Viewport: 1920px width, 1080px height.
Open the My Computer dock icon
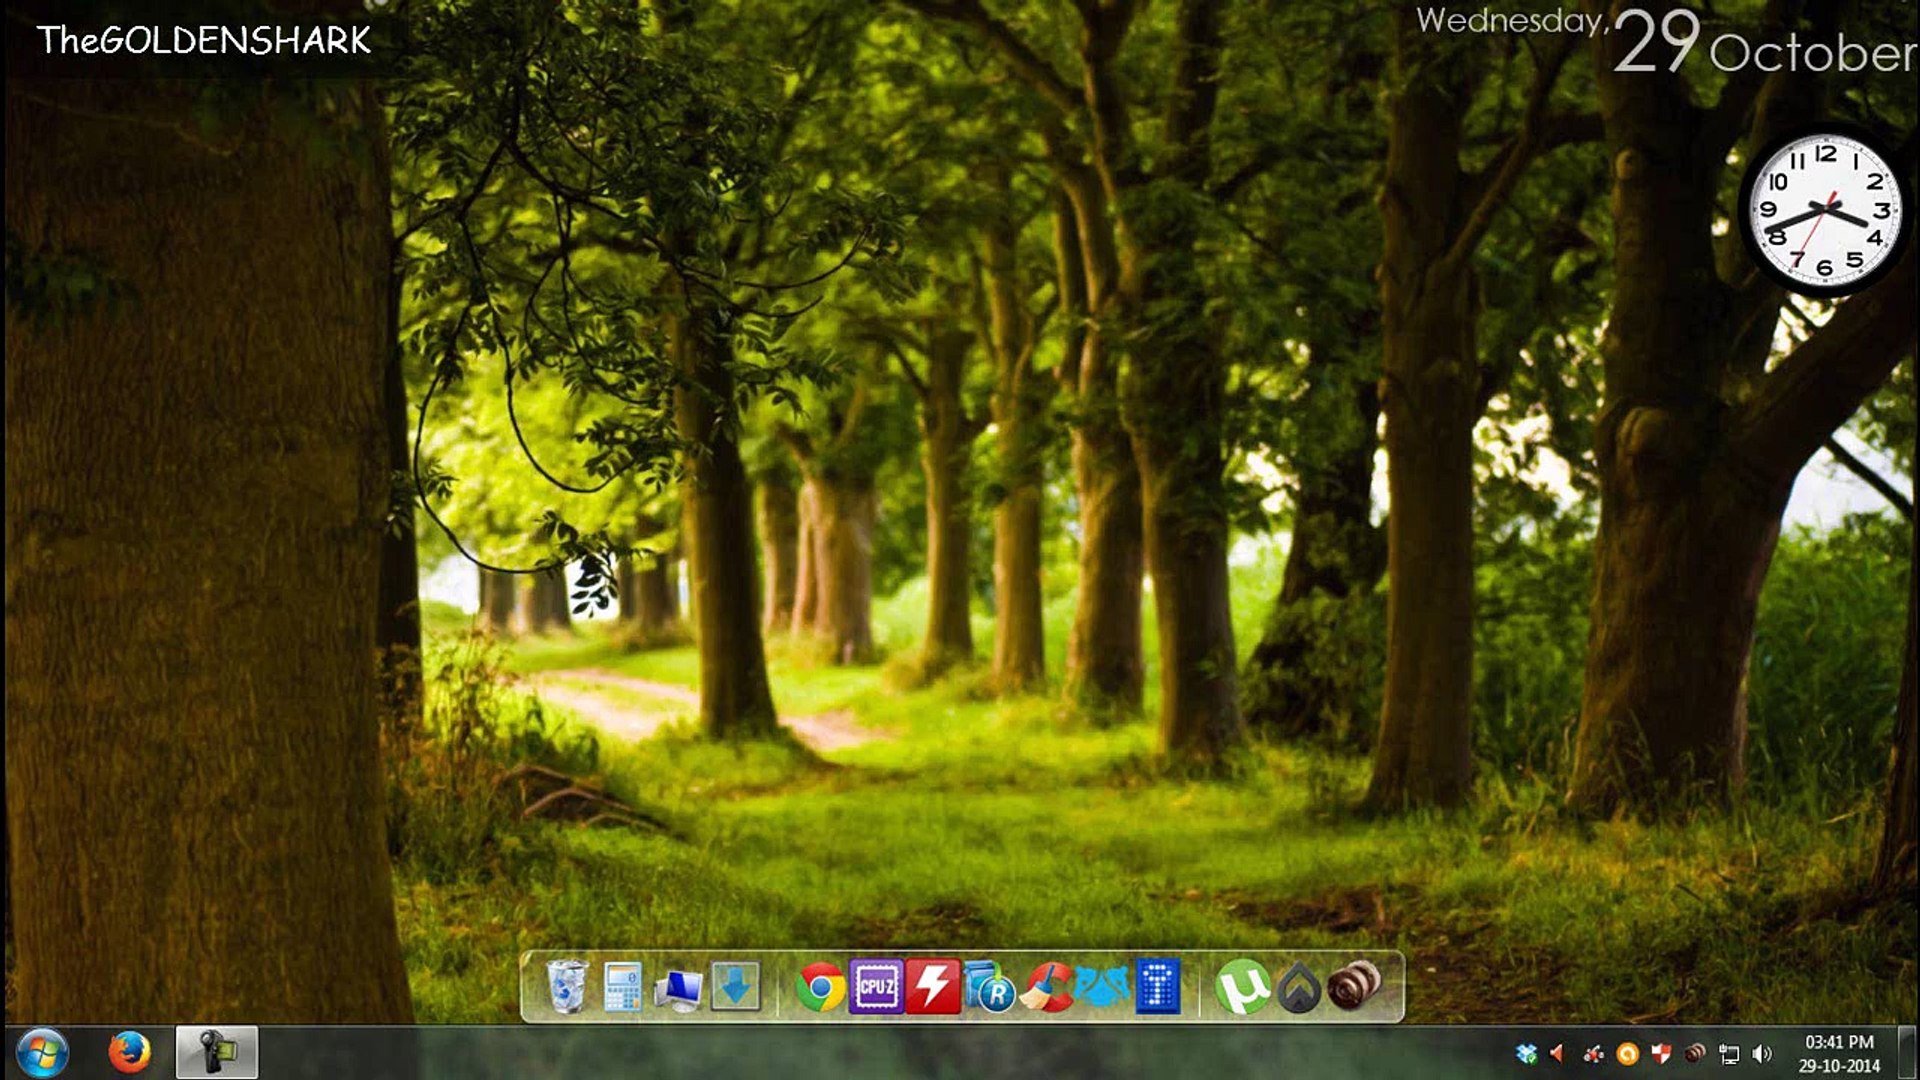point(679,989)
